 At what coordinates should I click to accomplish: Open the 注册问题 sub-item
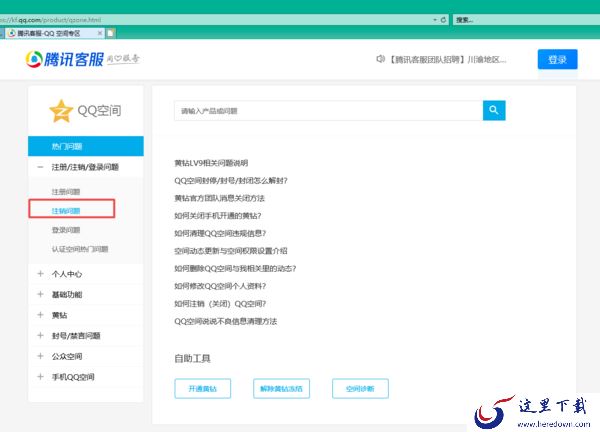tap(66, 192)
